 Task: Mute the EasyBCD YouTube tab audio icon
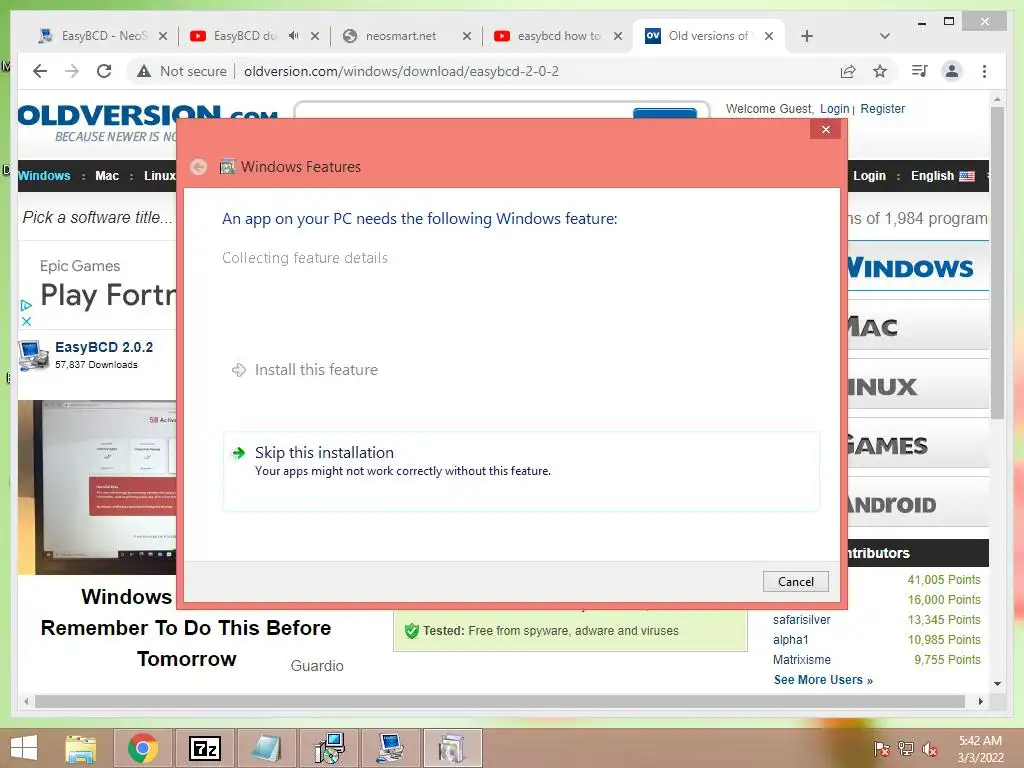click(x=293, y=36)
